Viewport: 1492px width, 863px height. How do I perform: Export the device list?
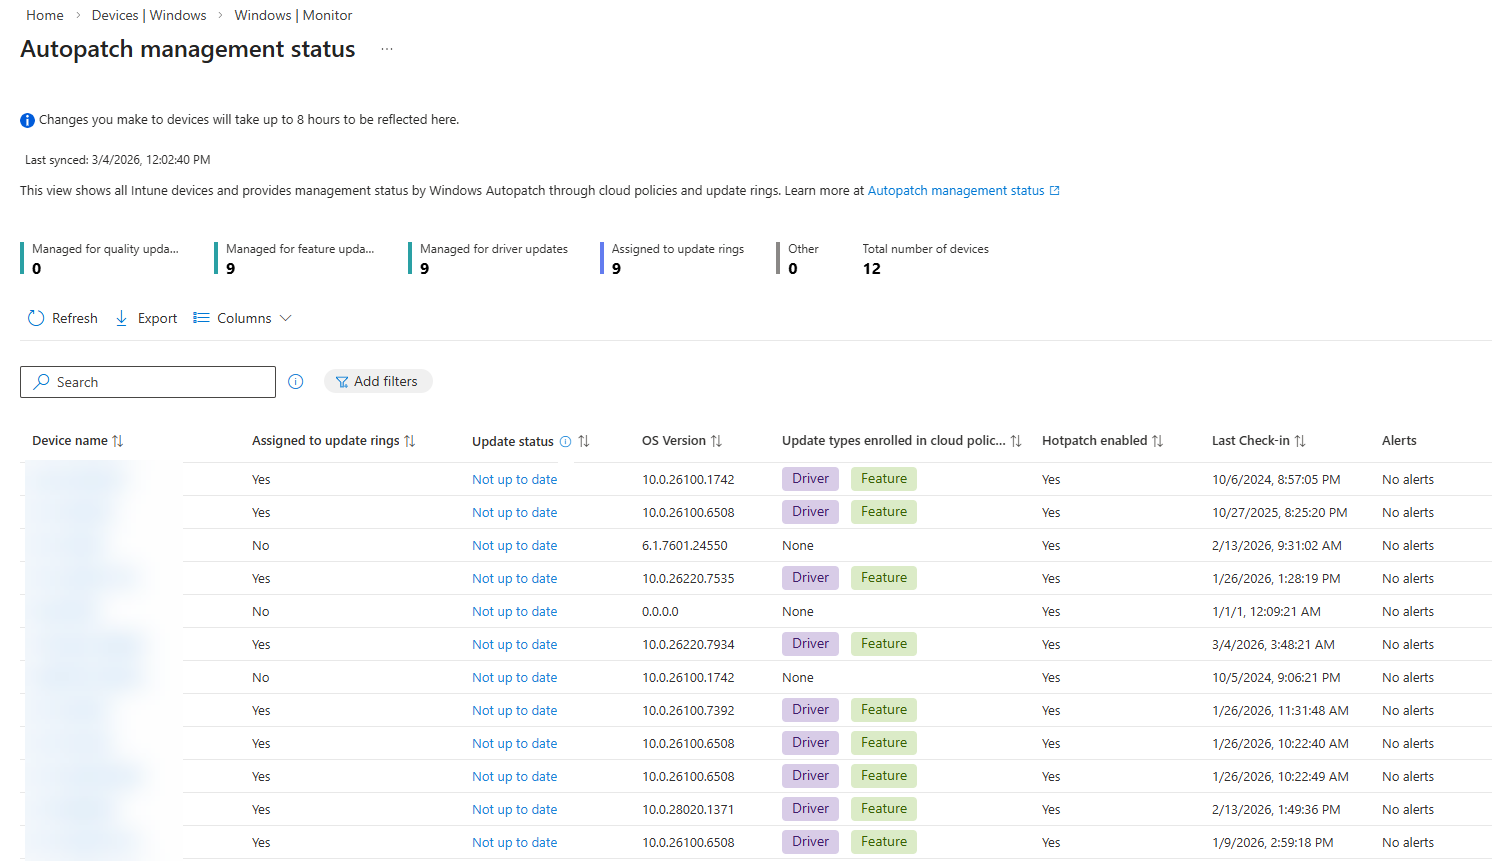tap(146, 318)
